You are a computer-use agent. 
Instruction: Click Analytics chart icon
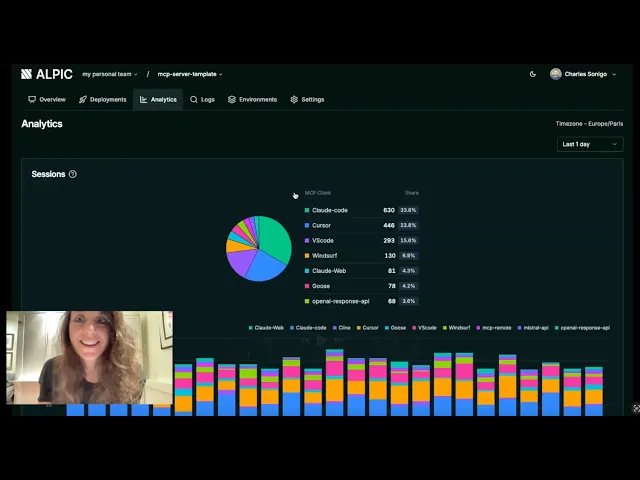pos(143,100)
